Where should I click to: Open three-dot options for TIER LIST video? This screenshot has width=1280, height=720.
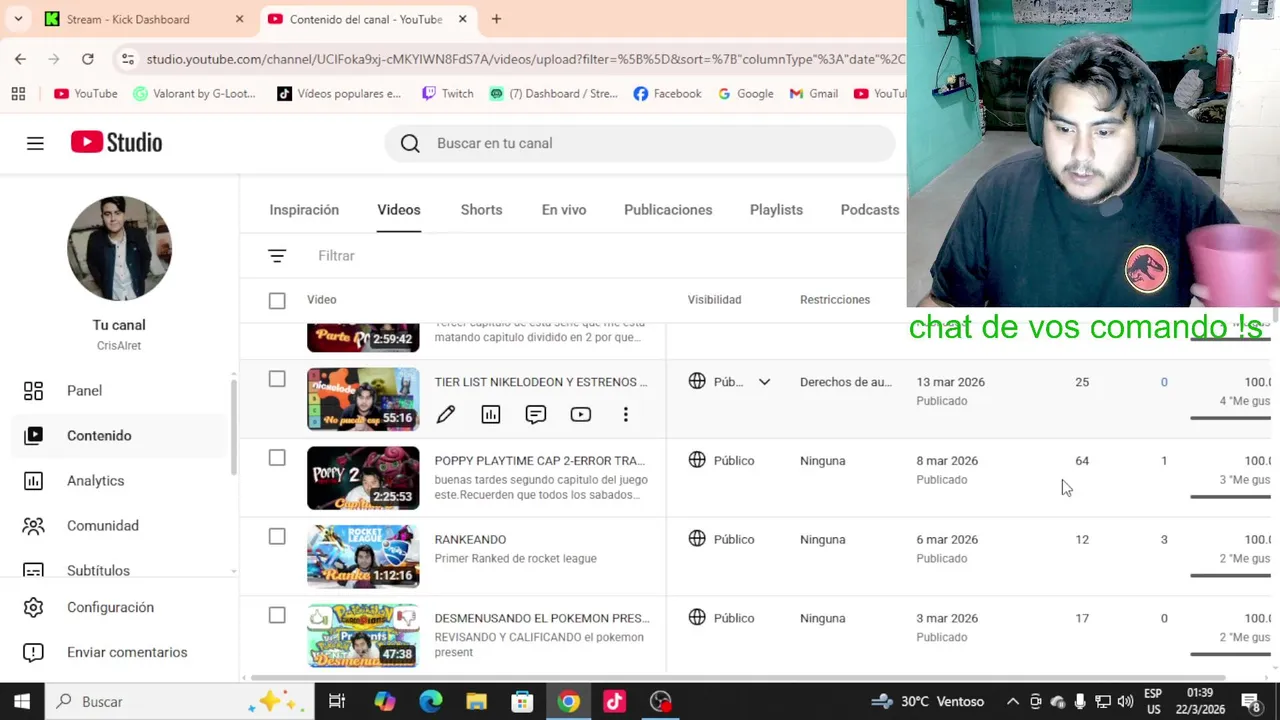[626, 414]
